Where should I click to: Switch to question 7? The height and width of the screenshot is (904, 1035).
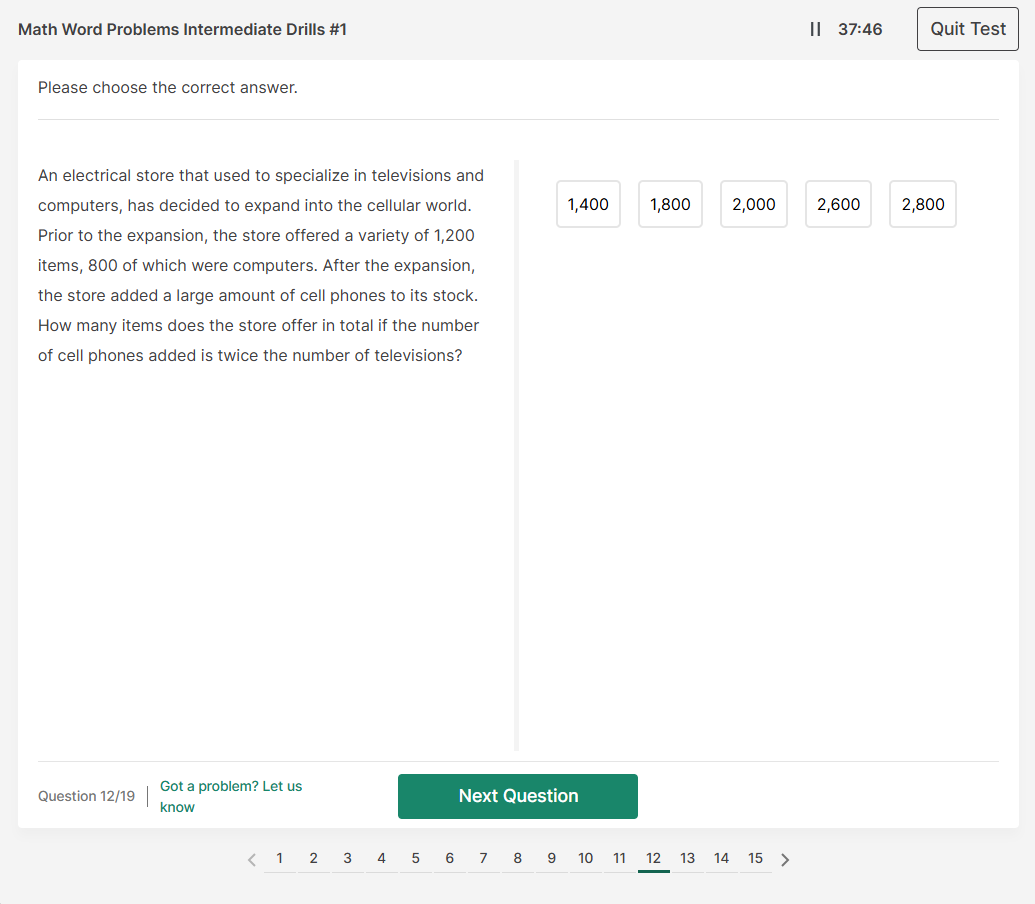484,858
